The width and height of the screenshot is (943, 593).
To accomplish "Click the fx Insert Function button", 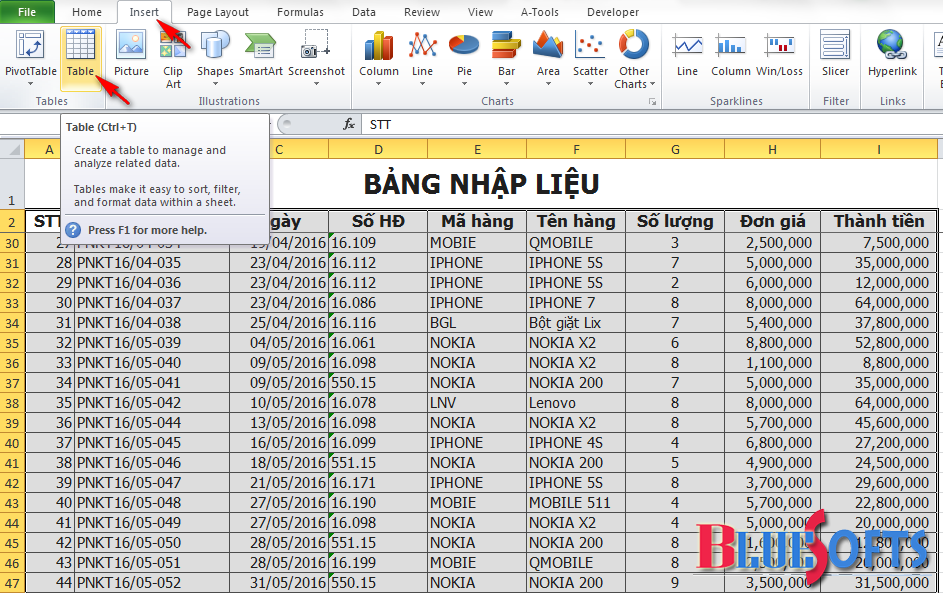I will [x=348, y=124].
